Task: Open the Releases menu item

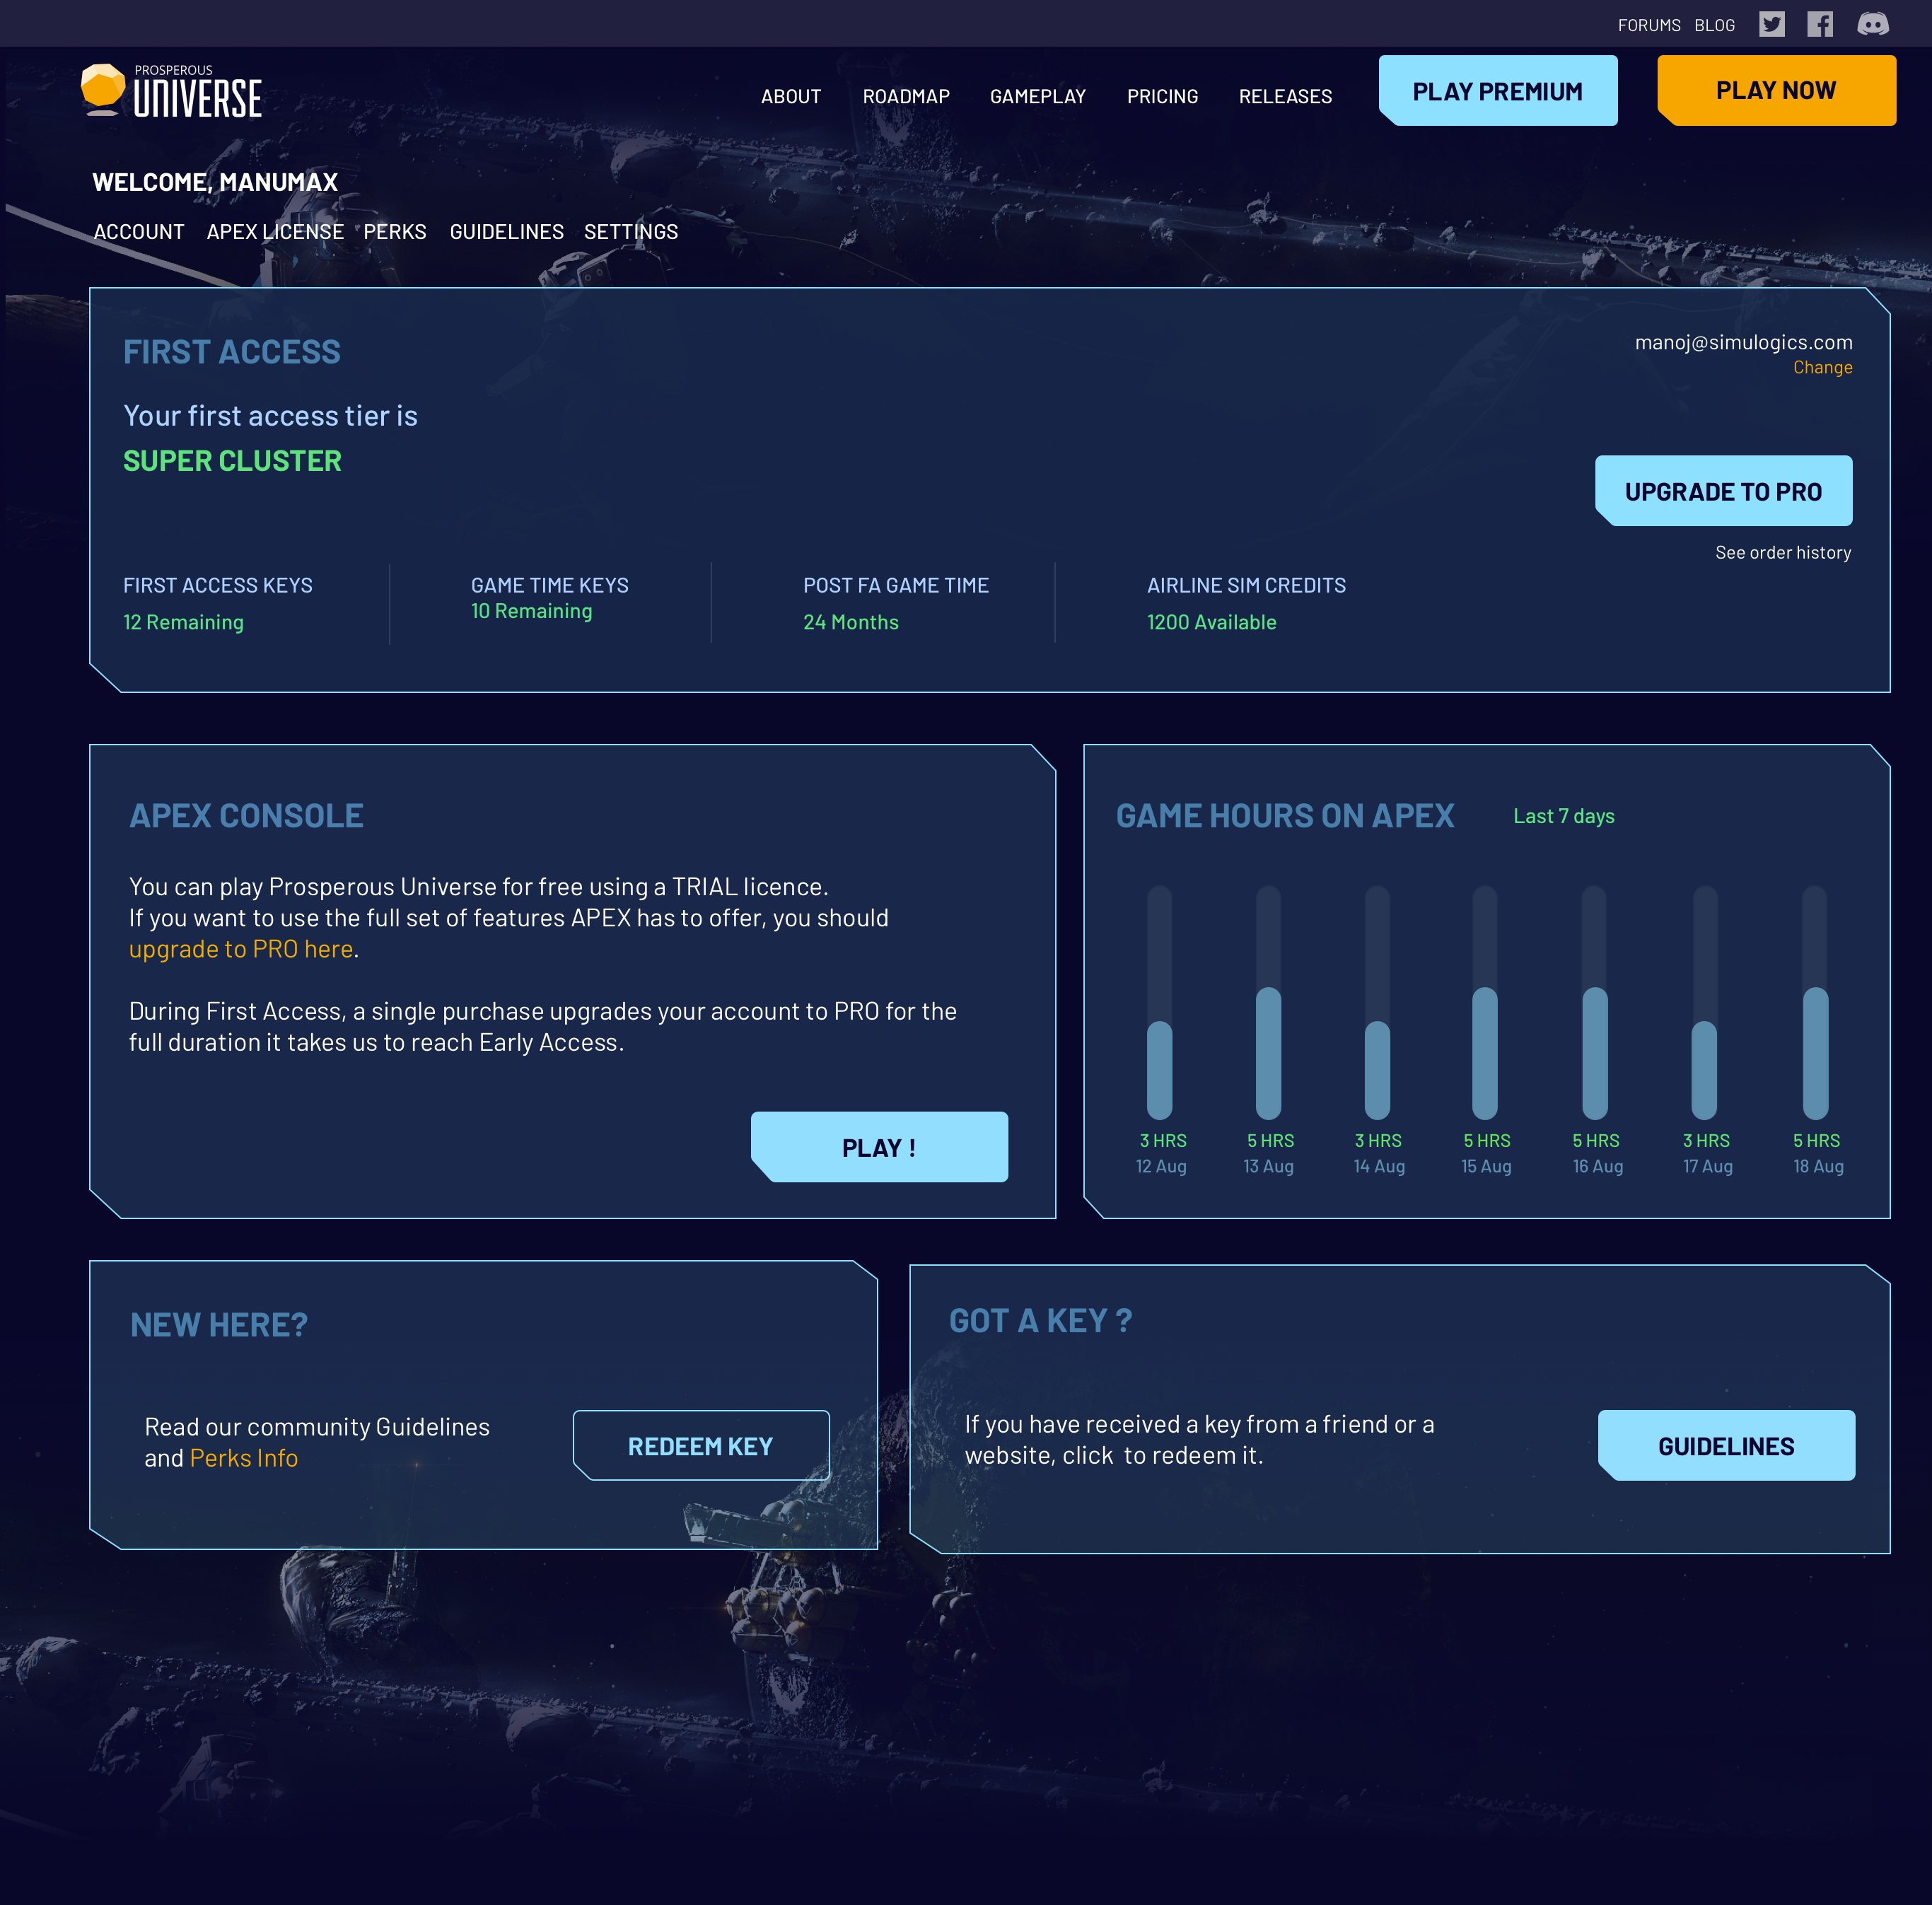Action: [x=1285, y=97]
